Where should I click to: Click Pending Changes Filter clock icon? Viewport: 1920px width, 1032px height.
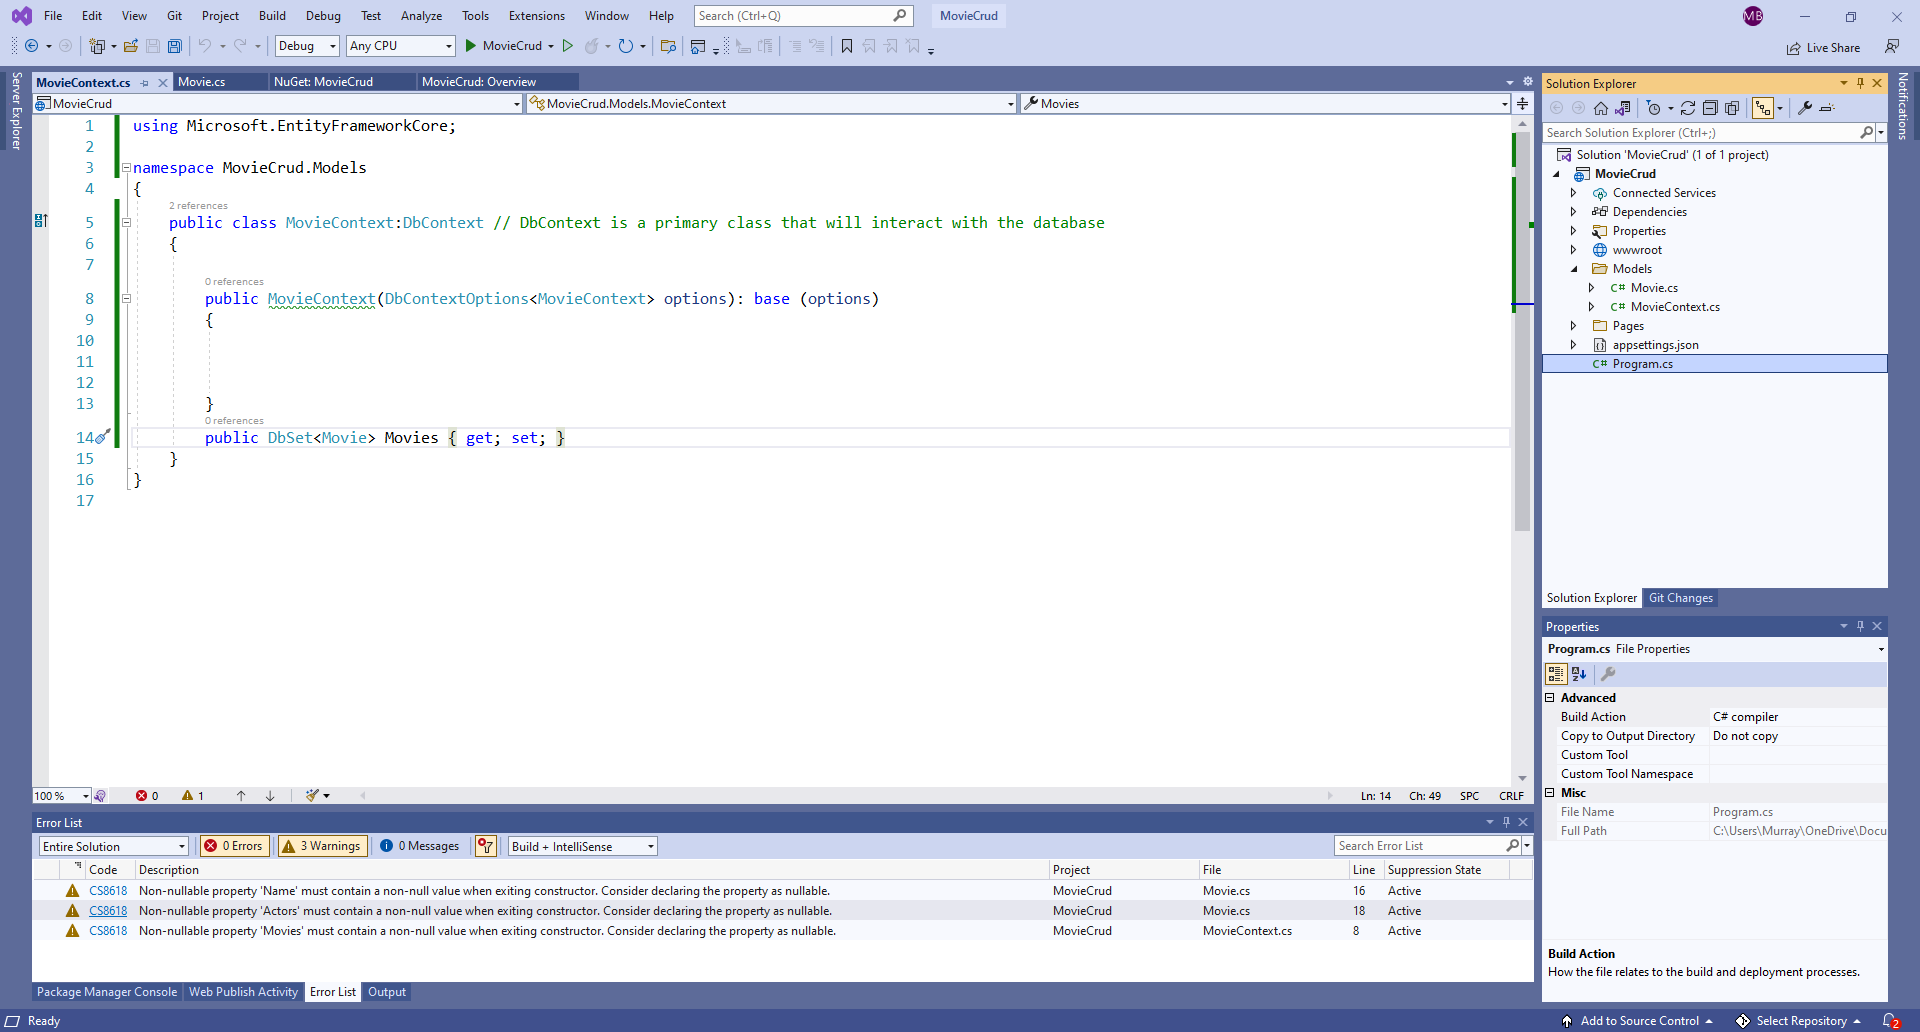point(1654,108)
